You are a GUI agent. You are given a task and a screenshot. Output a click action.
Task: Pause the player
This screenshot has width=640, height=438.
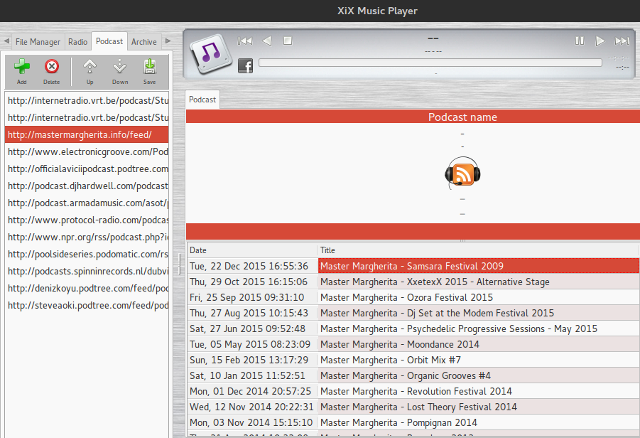579,41
